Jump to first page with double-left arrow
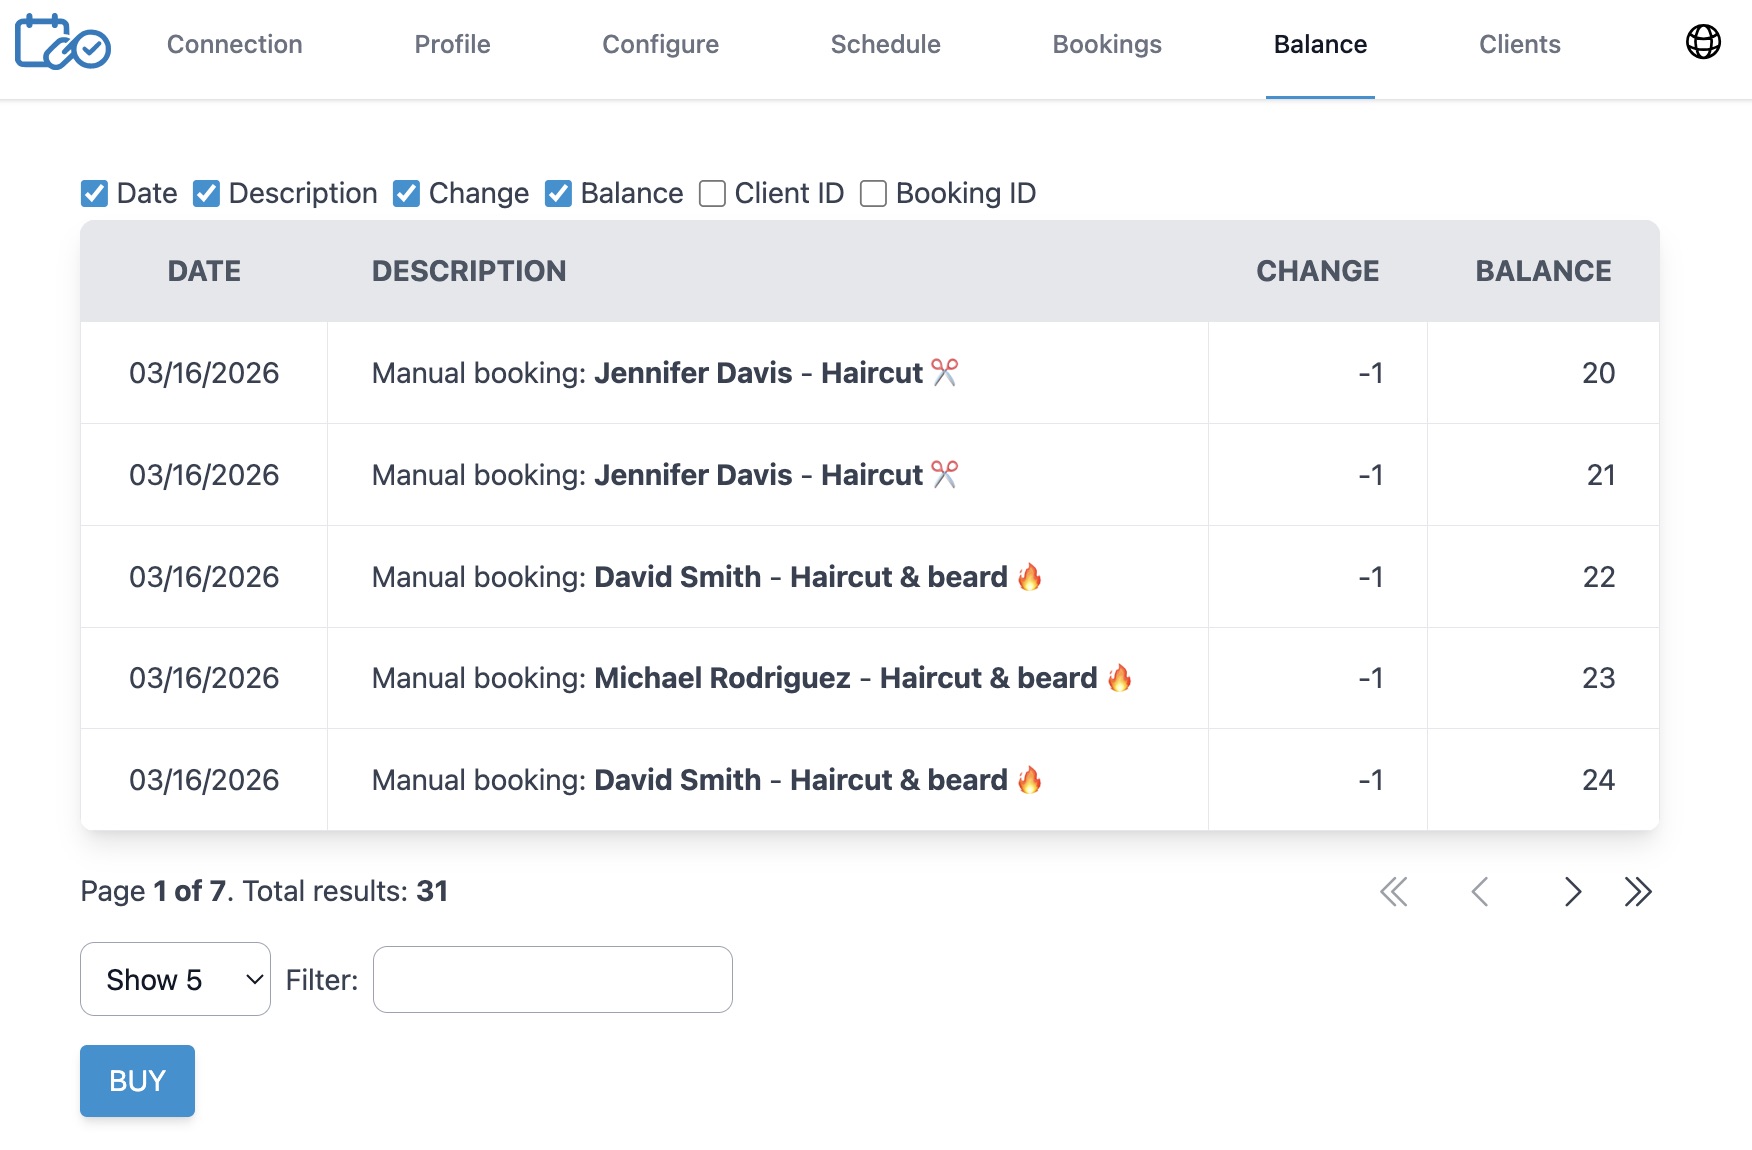 tap(1395, 891)
